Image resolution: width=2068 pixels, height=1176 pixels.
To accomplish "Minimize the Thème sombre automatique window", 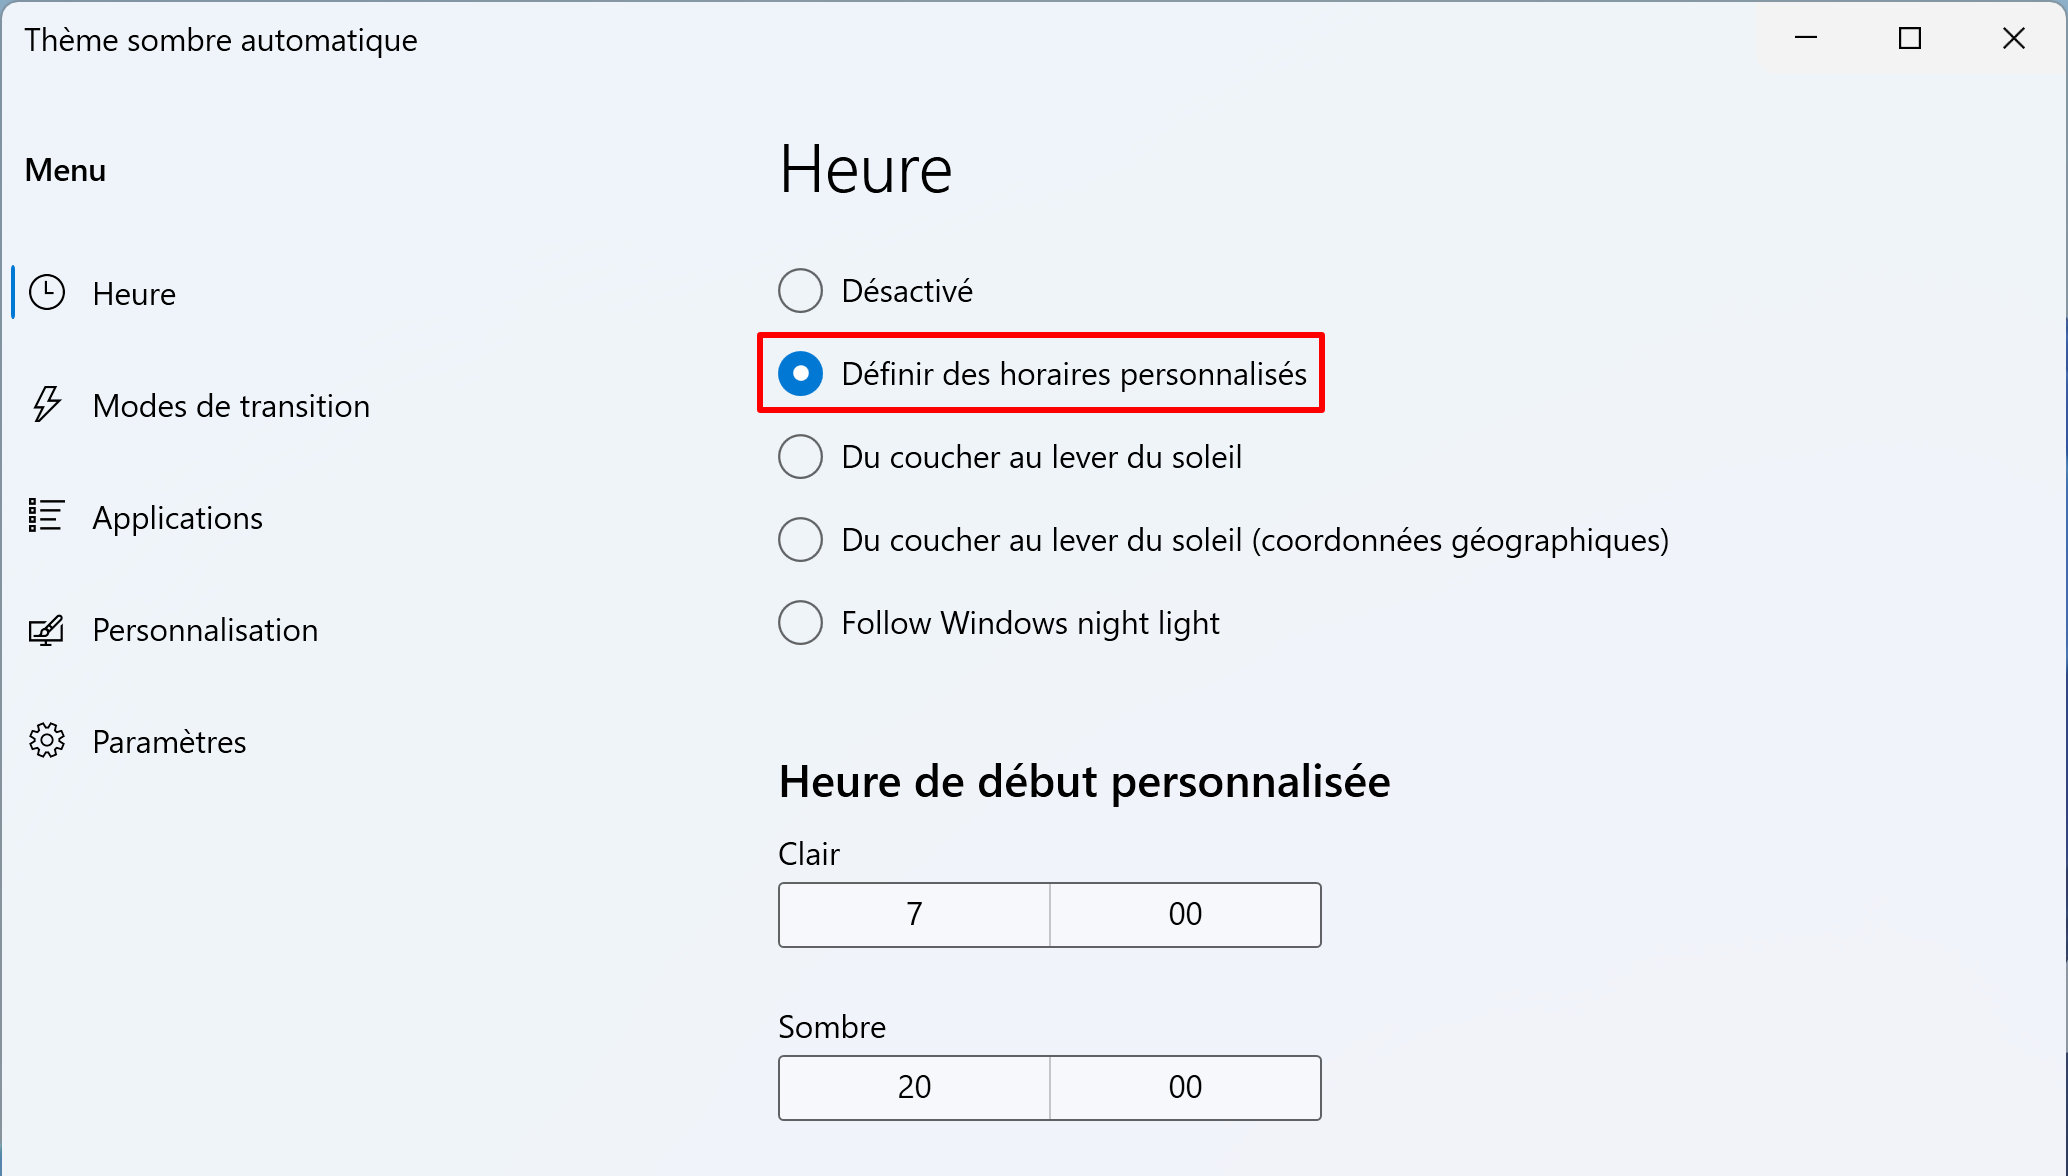I will (1806, 38).
